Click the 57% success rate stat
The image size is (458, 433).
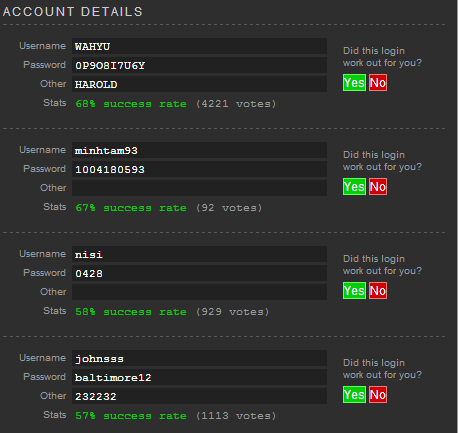(x=131, y=416)
